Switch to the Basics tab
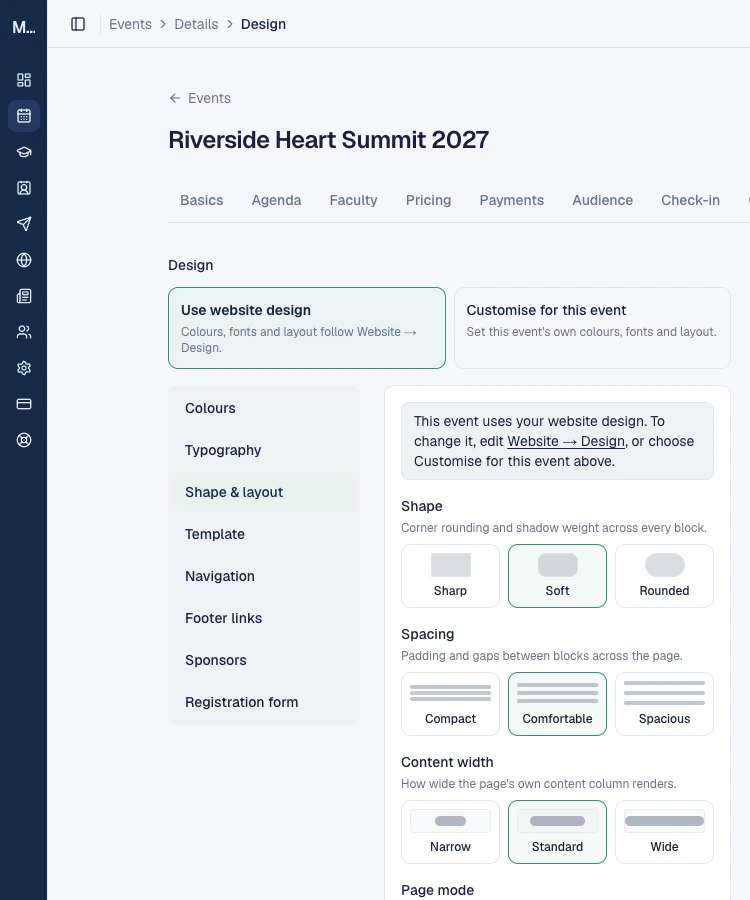Viewport: 750px width, 900px height. (x=201, y=200)
